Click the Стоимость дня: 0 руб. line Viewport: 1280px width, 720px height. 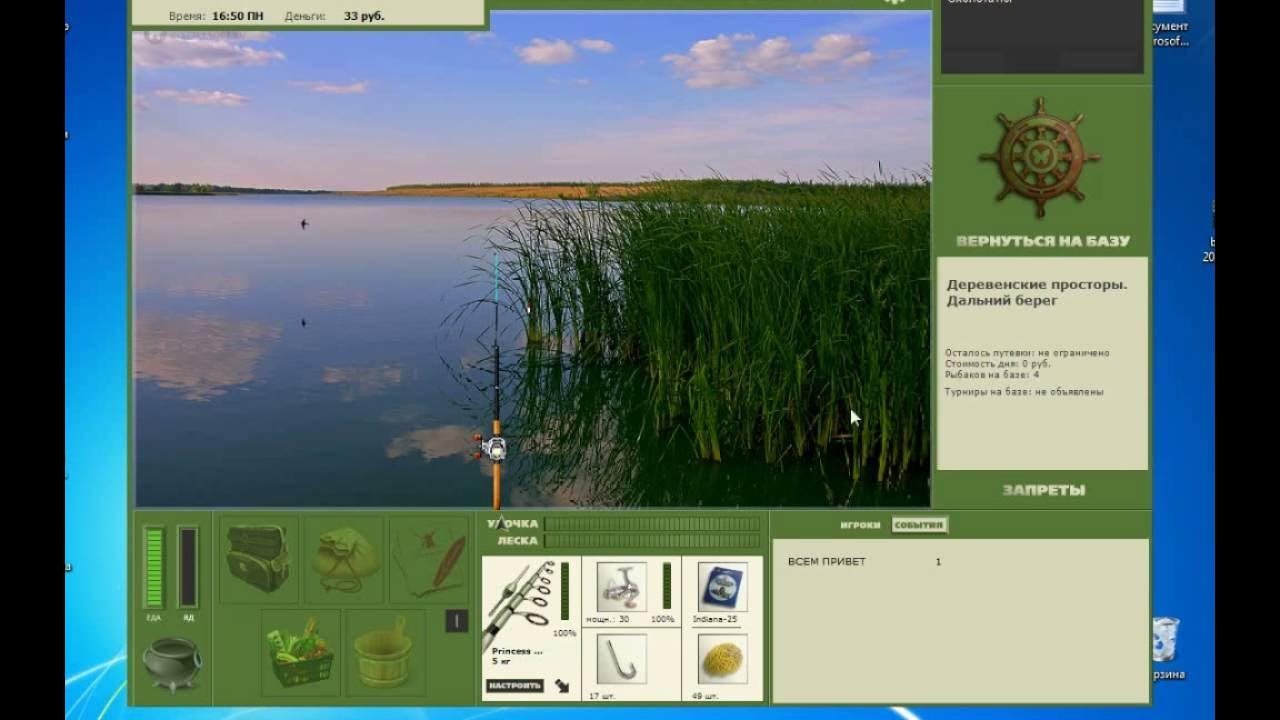[x=998, y=364]
